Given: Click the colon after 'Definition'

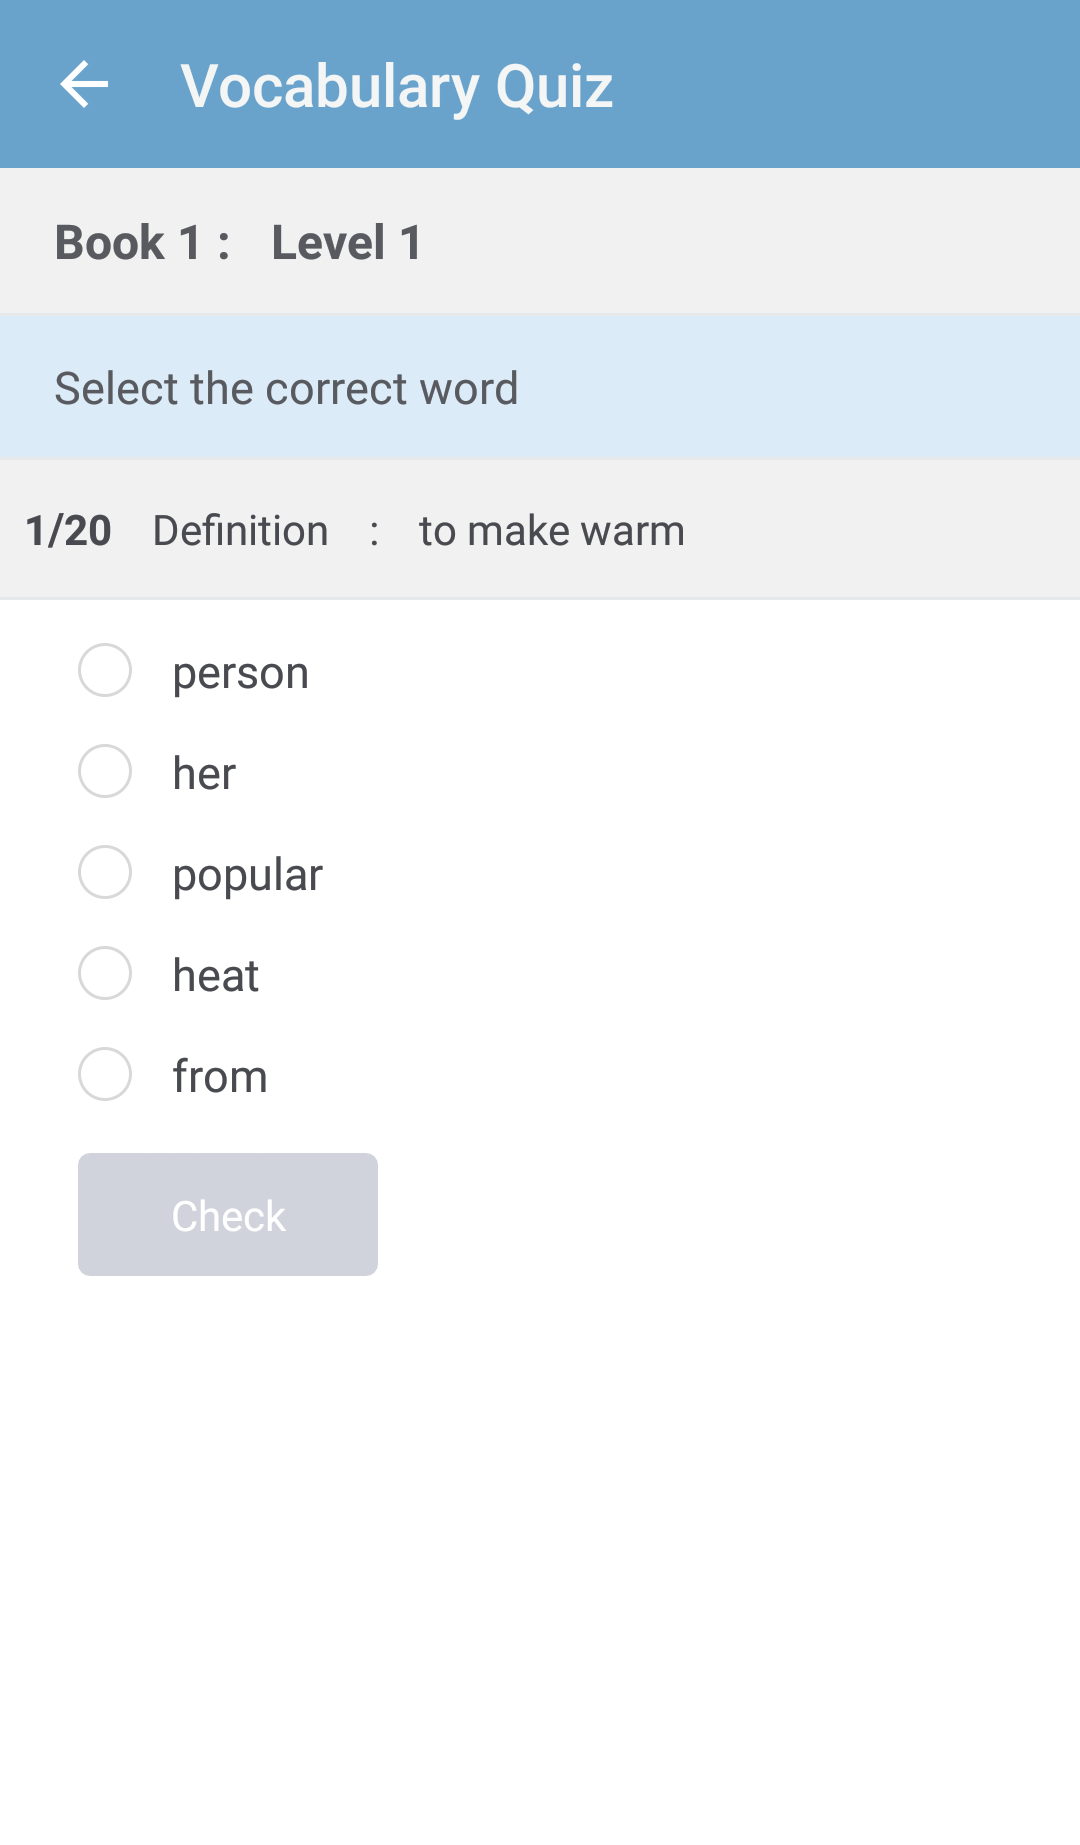Looking at the screenshot, I should (x=374, y=533).
